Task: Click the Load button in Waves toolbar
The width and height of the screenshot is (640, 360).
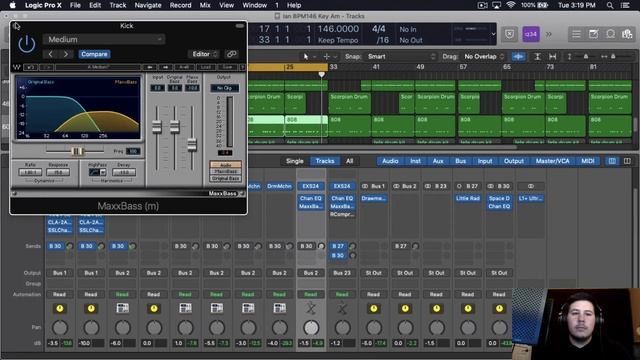Action: (x=206, y=67)
